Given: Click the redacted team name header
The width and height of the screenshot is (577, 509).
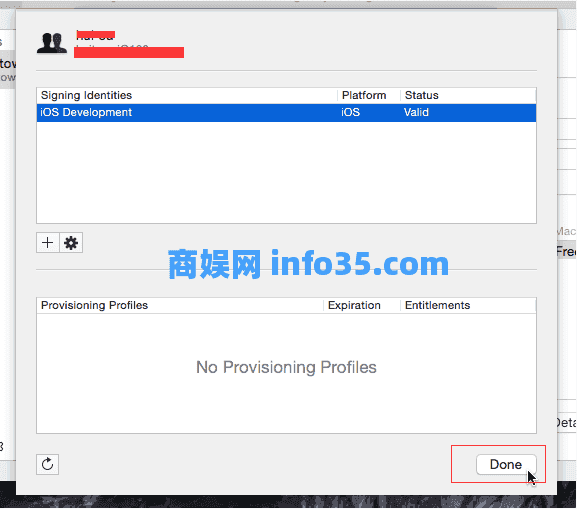Looking at the screenshot, I should tap(96, 35).
